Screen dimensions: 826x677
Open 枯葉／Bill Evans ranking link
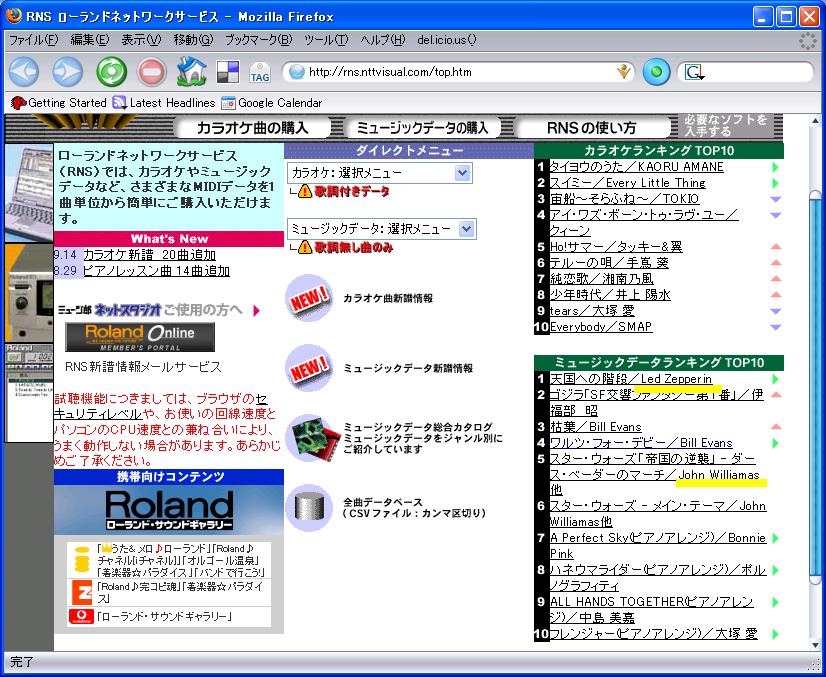[596, 427]
